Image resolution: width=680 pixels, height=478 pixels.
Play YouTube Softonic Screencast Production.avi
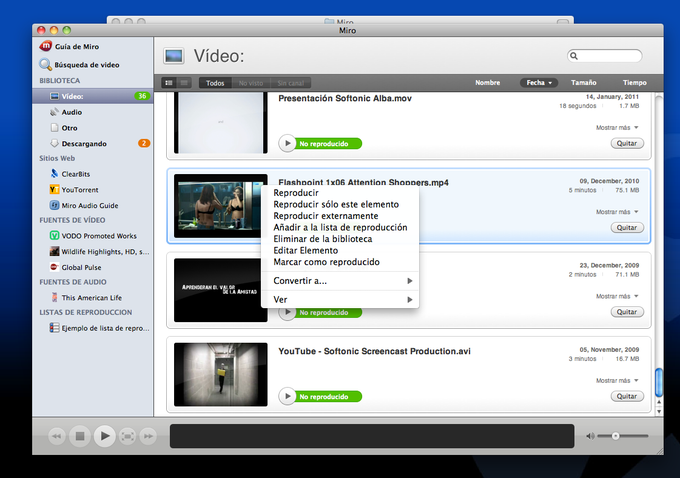287,396
